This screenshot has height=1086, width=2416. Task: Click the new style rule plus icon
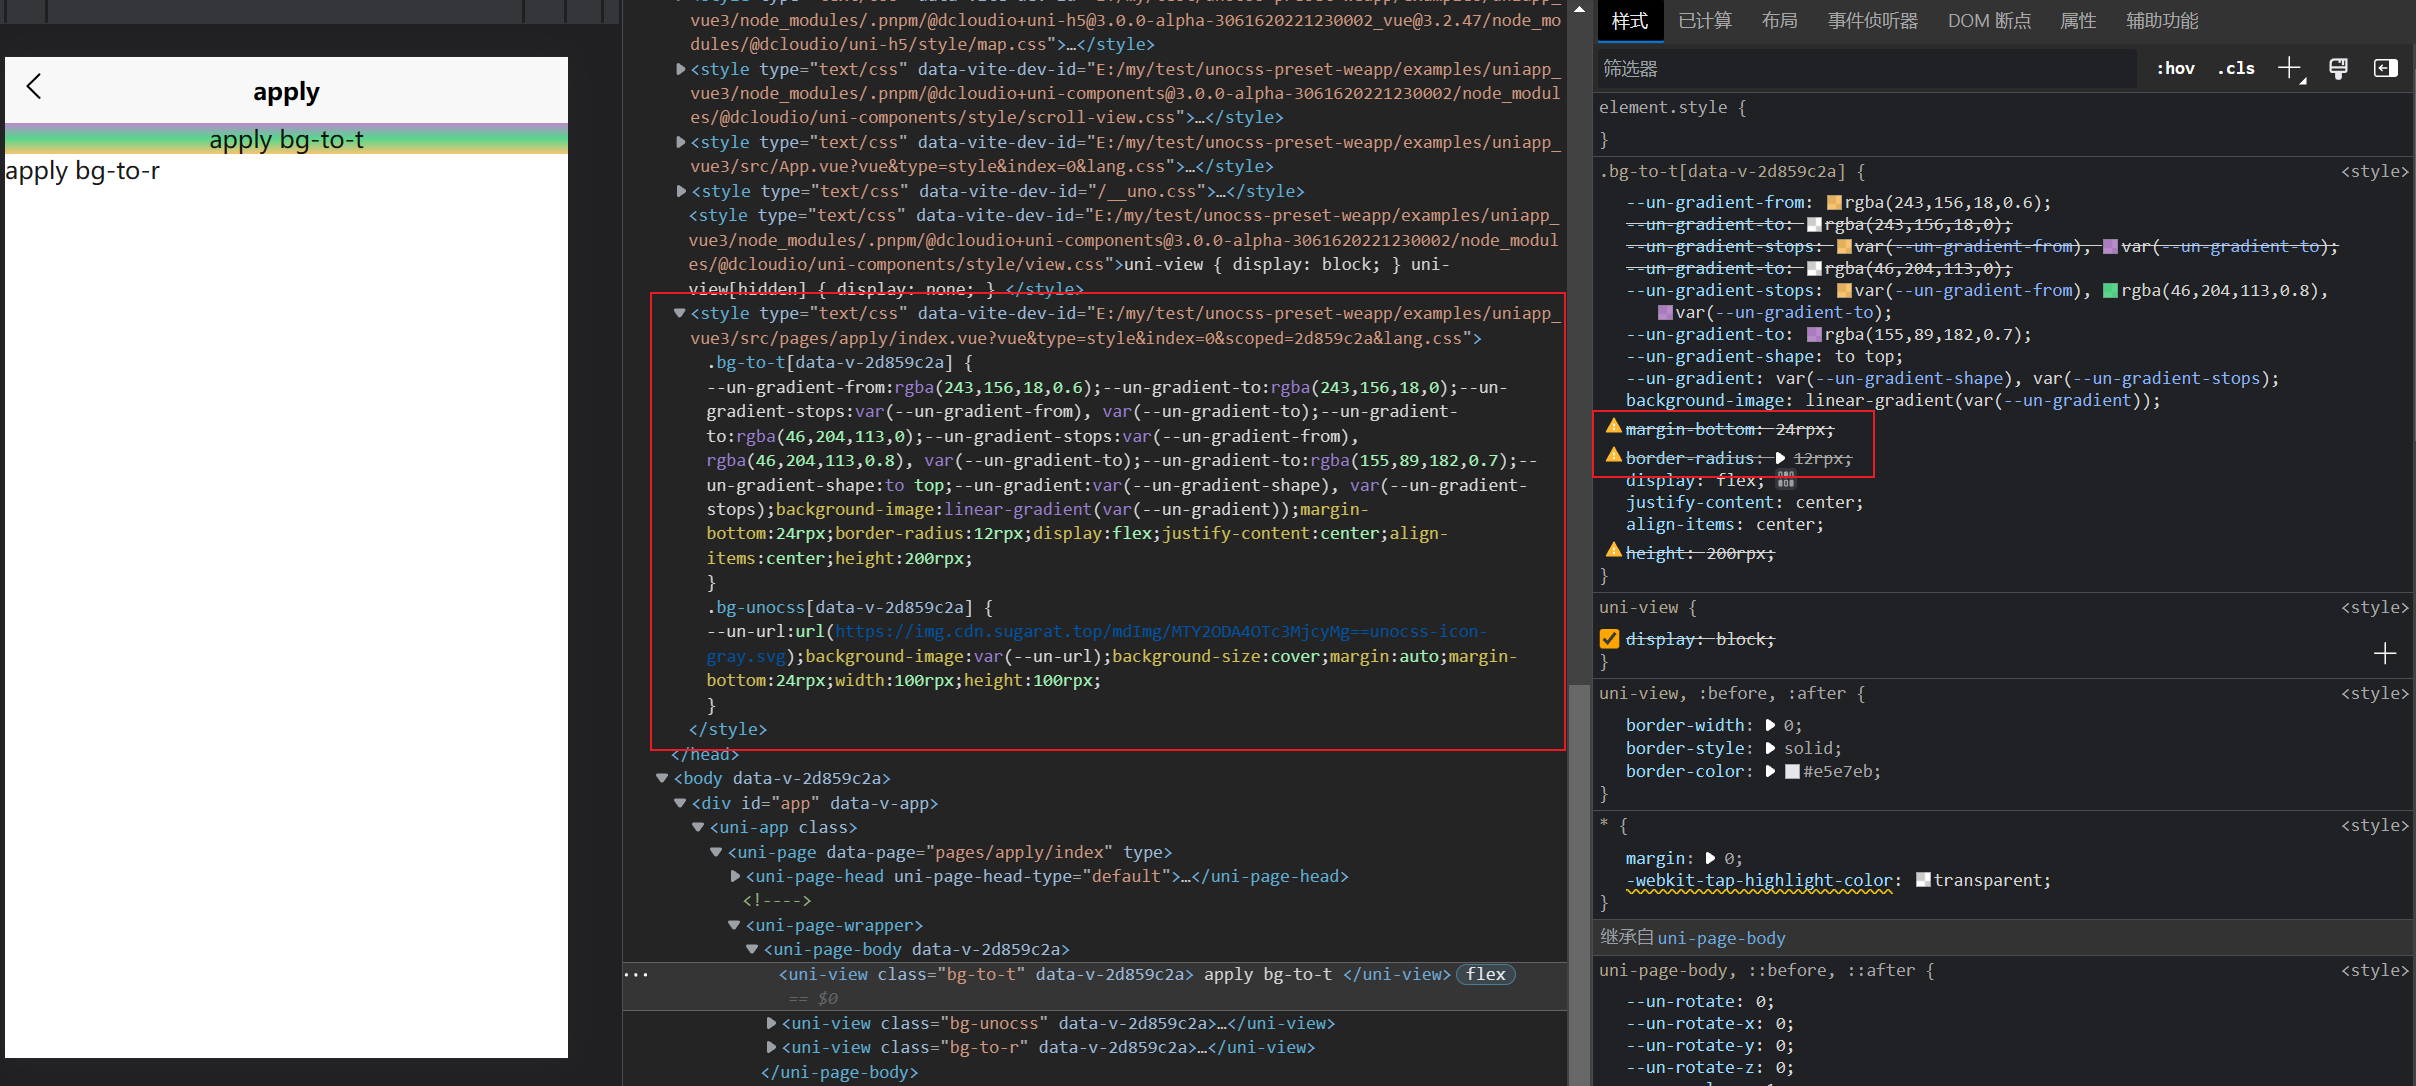pyautogui.click(x=2290, y=68)
